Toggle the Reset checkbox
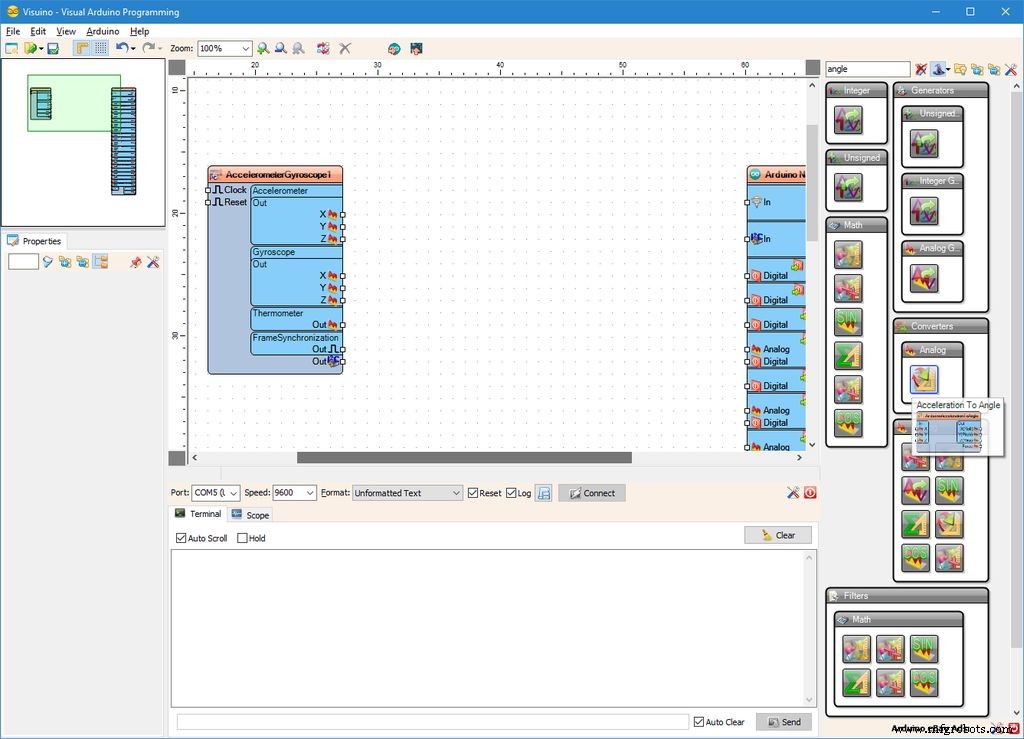This screenshot has width=1024, height=739. tap(474, 493)
